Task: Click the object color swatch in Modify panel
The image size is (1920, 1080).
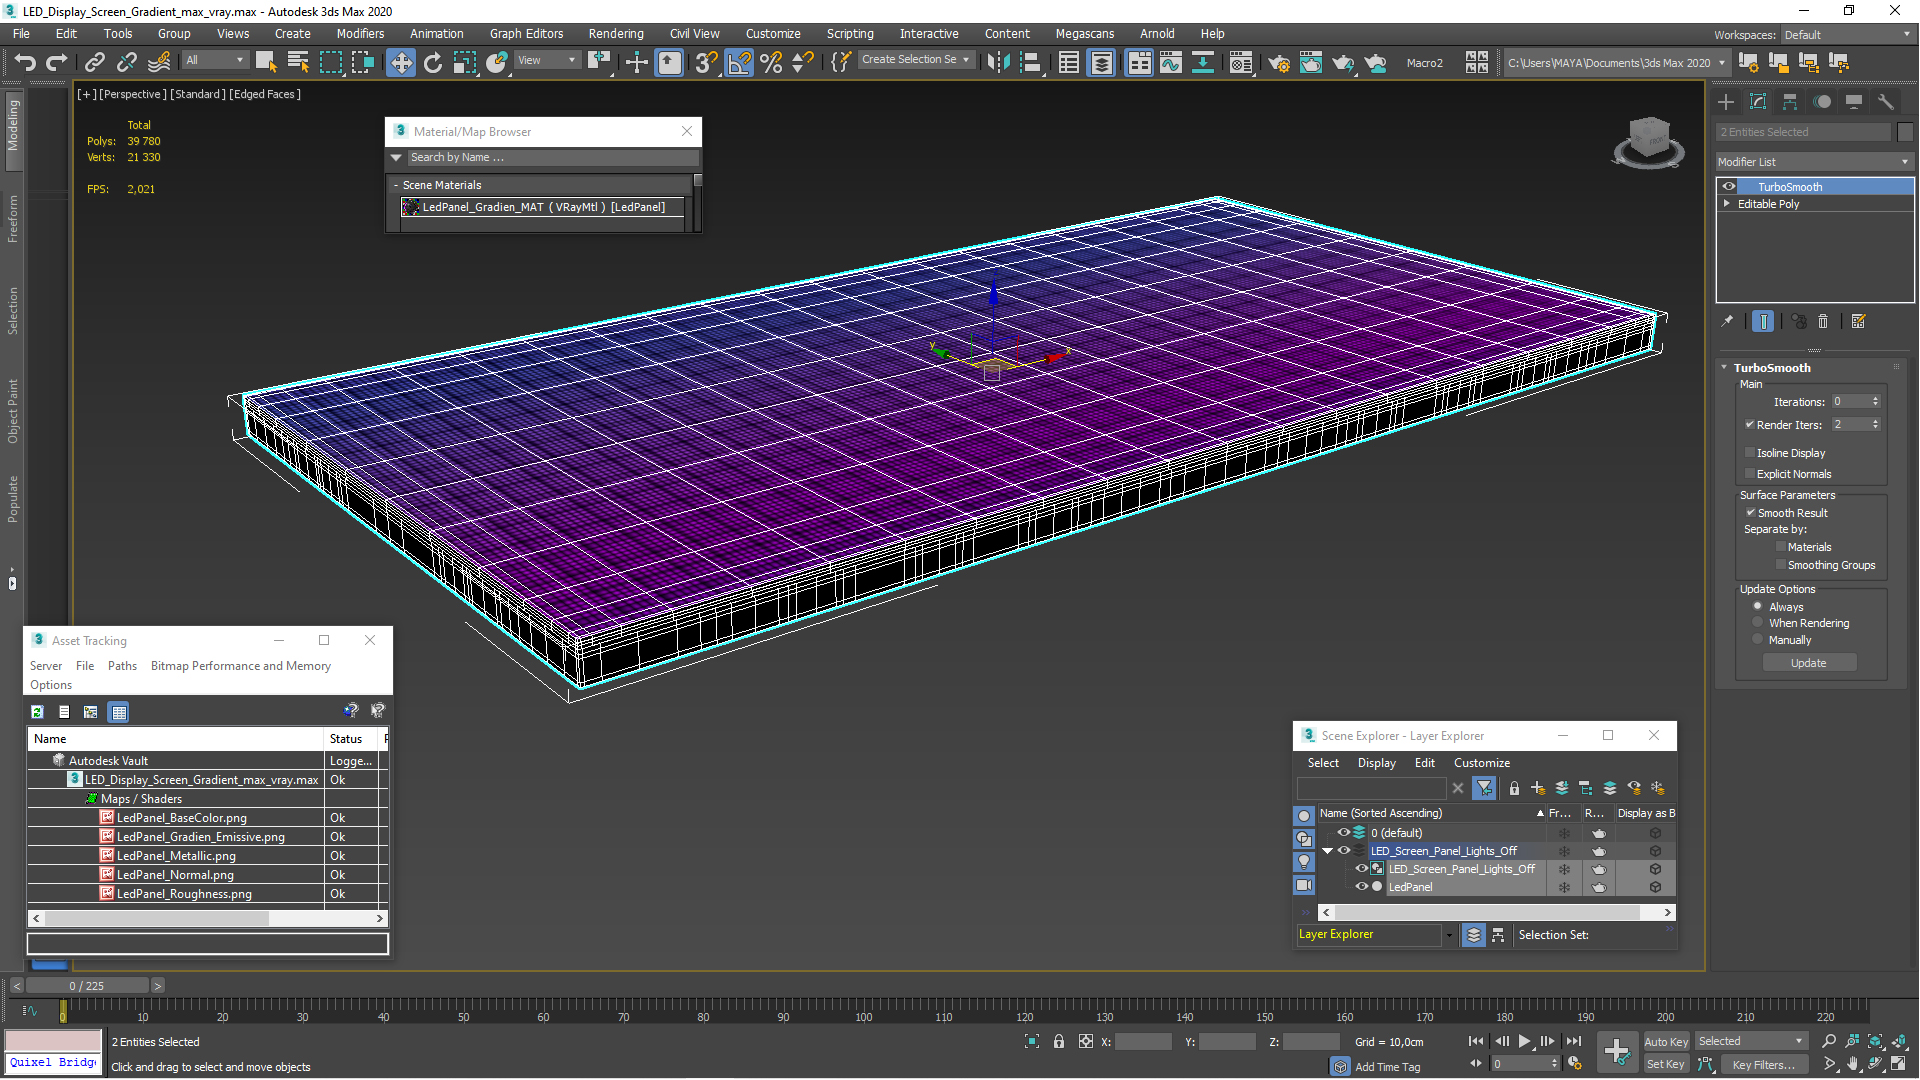Action: click(x=1905, y=132)
